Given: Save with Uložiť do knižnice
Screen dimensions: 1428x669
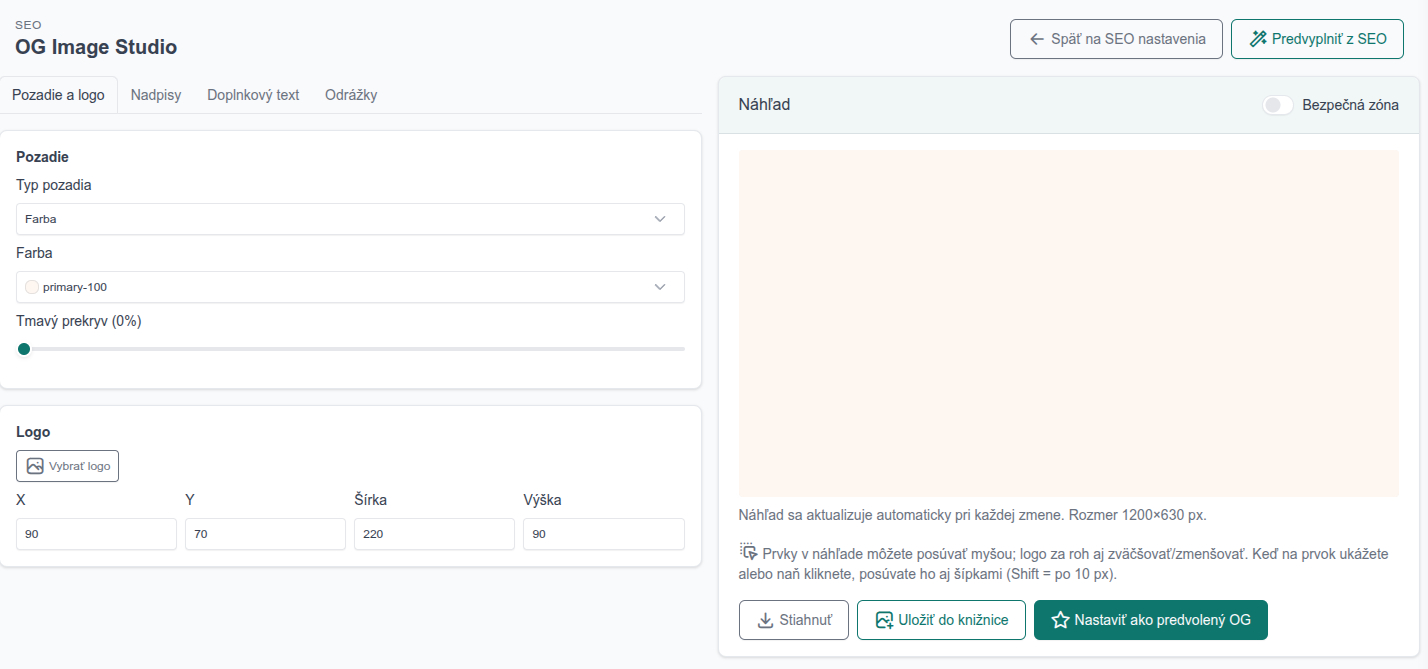Looking at the screenshot, I should pyautogui.click(x=941, y=620).
